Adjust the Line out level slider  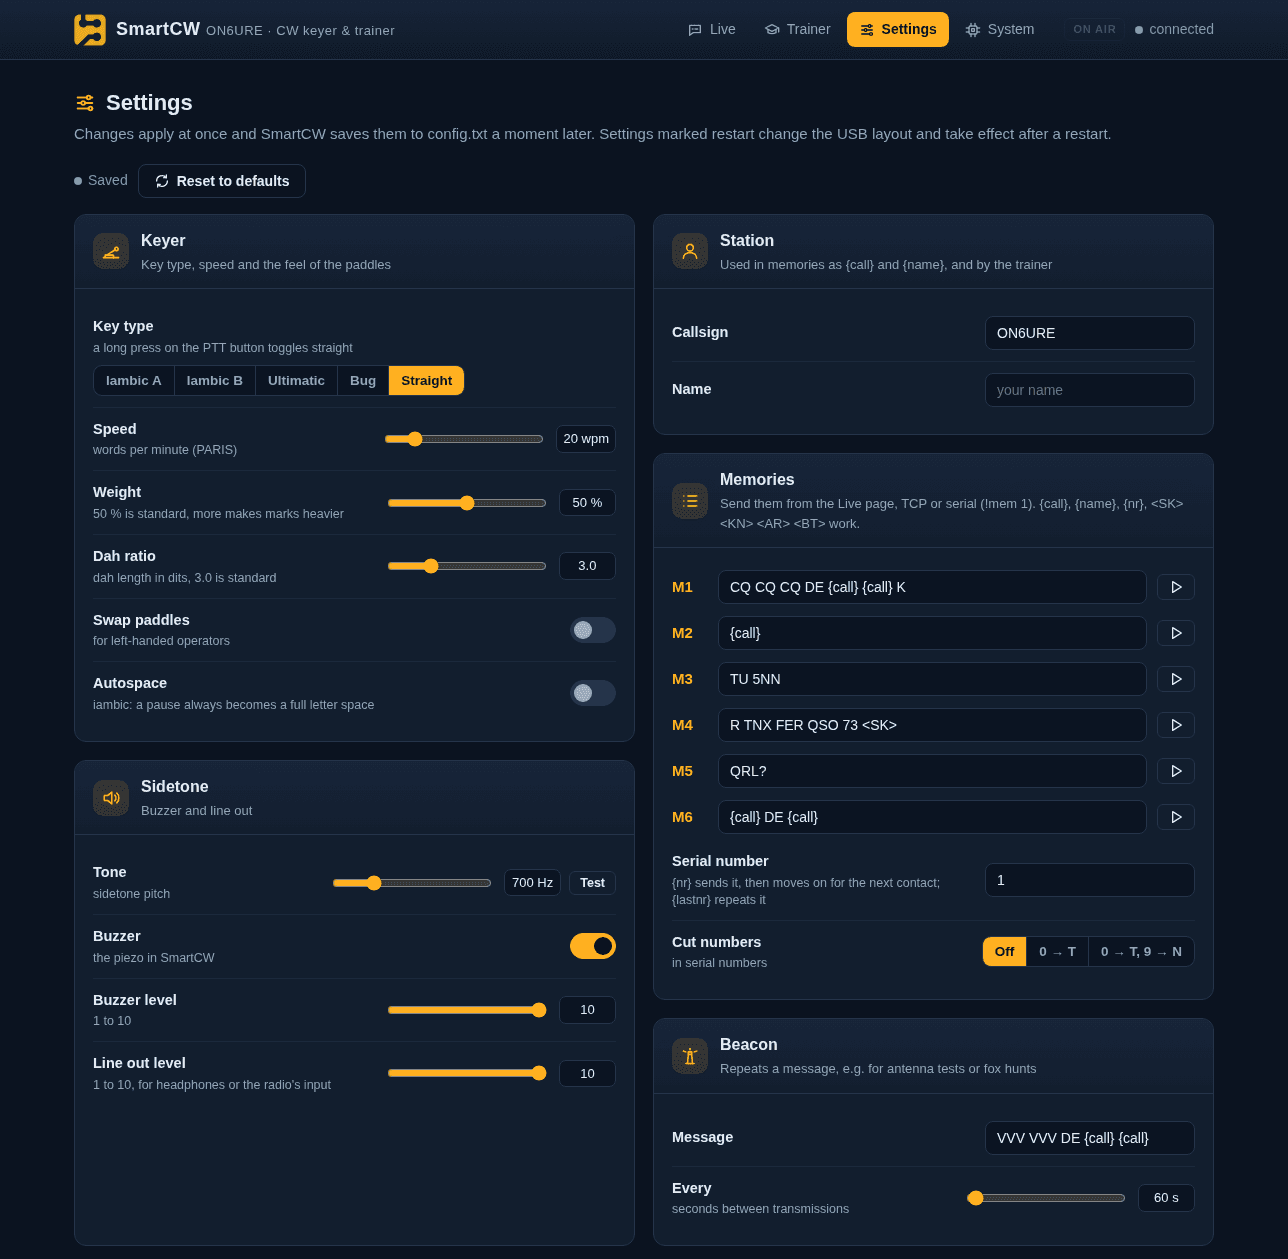467,1073
